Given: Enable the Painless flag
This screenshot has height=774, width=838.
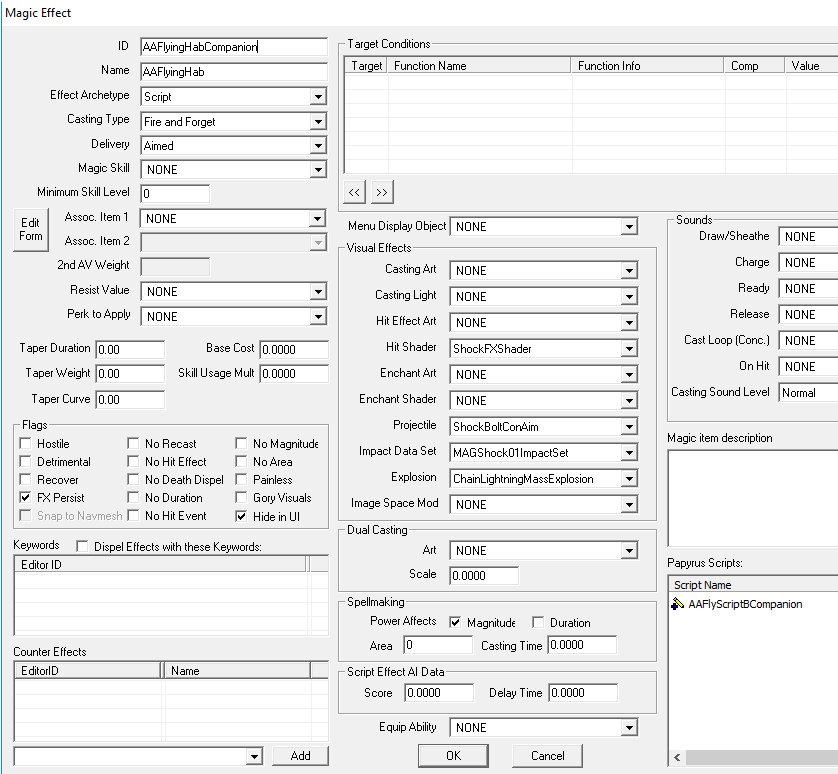Looking at the screenshot, I should [241, 479].
